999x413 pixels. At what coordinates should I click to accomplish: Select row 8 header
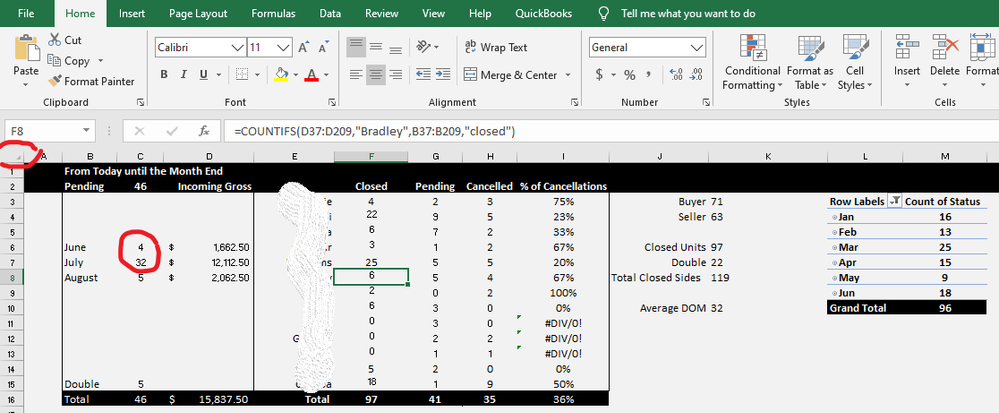coord(12,277)
